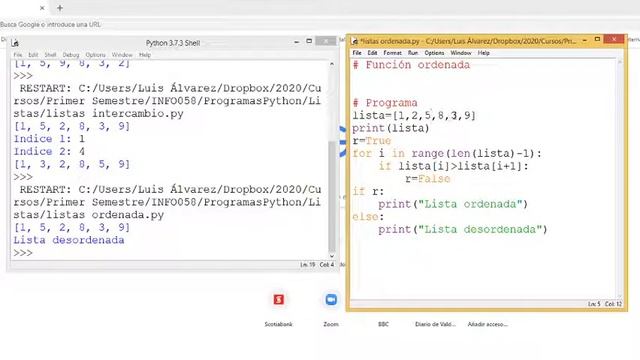Click 'print(lista)' code line
This screenshot has height=360, width=640.
coord(391,128)
